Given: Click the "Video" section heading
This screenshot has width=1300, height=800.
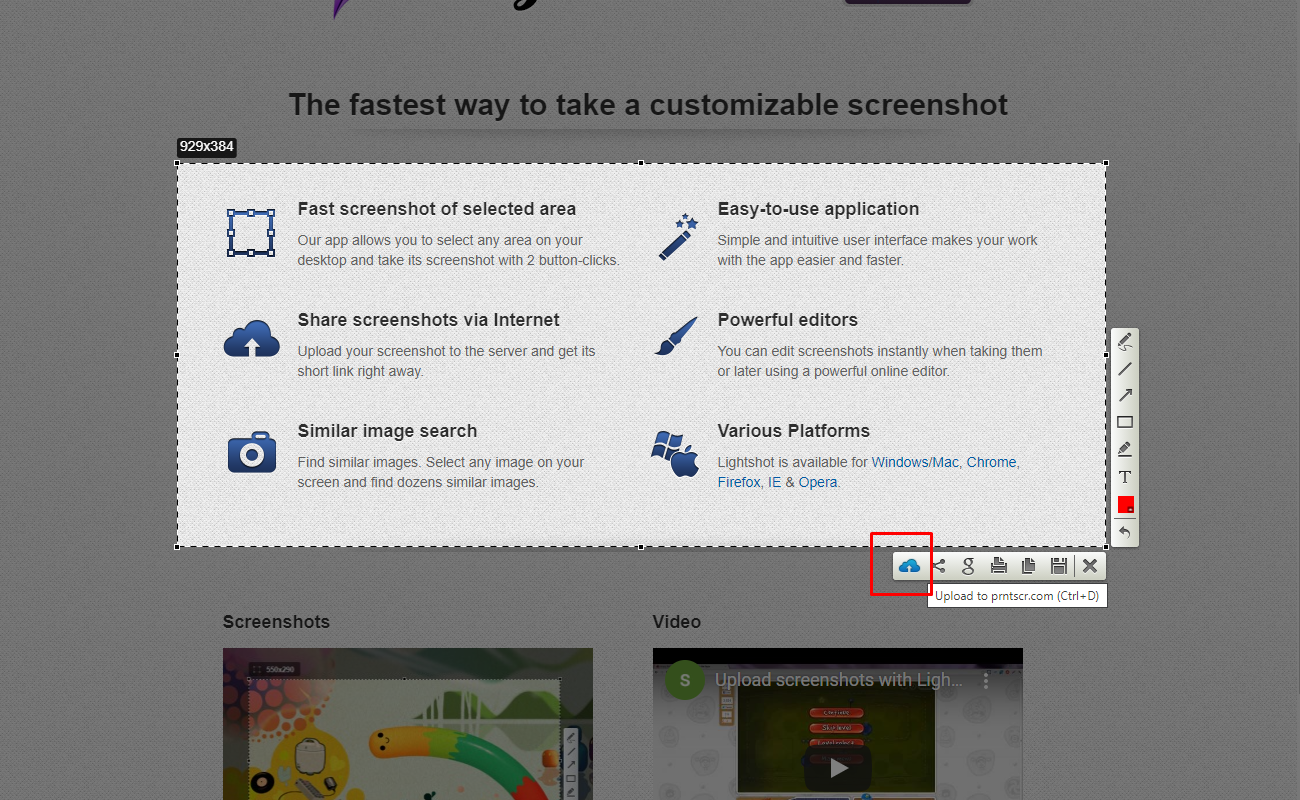Looking at the screenshot, I should coord(677,622).
